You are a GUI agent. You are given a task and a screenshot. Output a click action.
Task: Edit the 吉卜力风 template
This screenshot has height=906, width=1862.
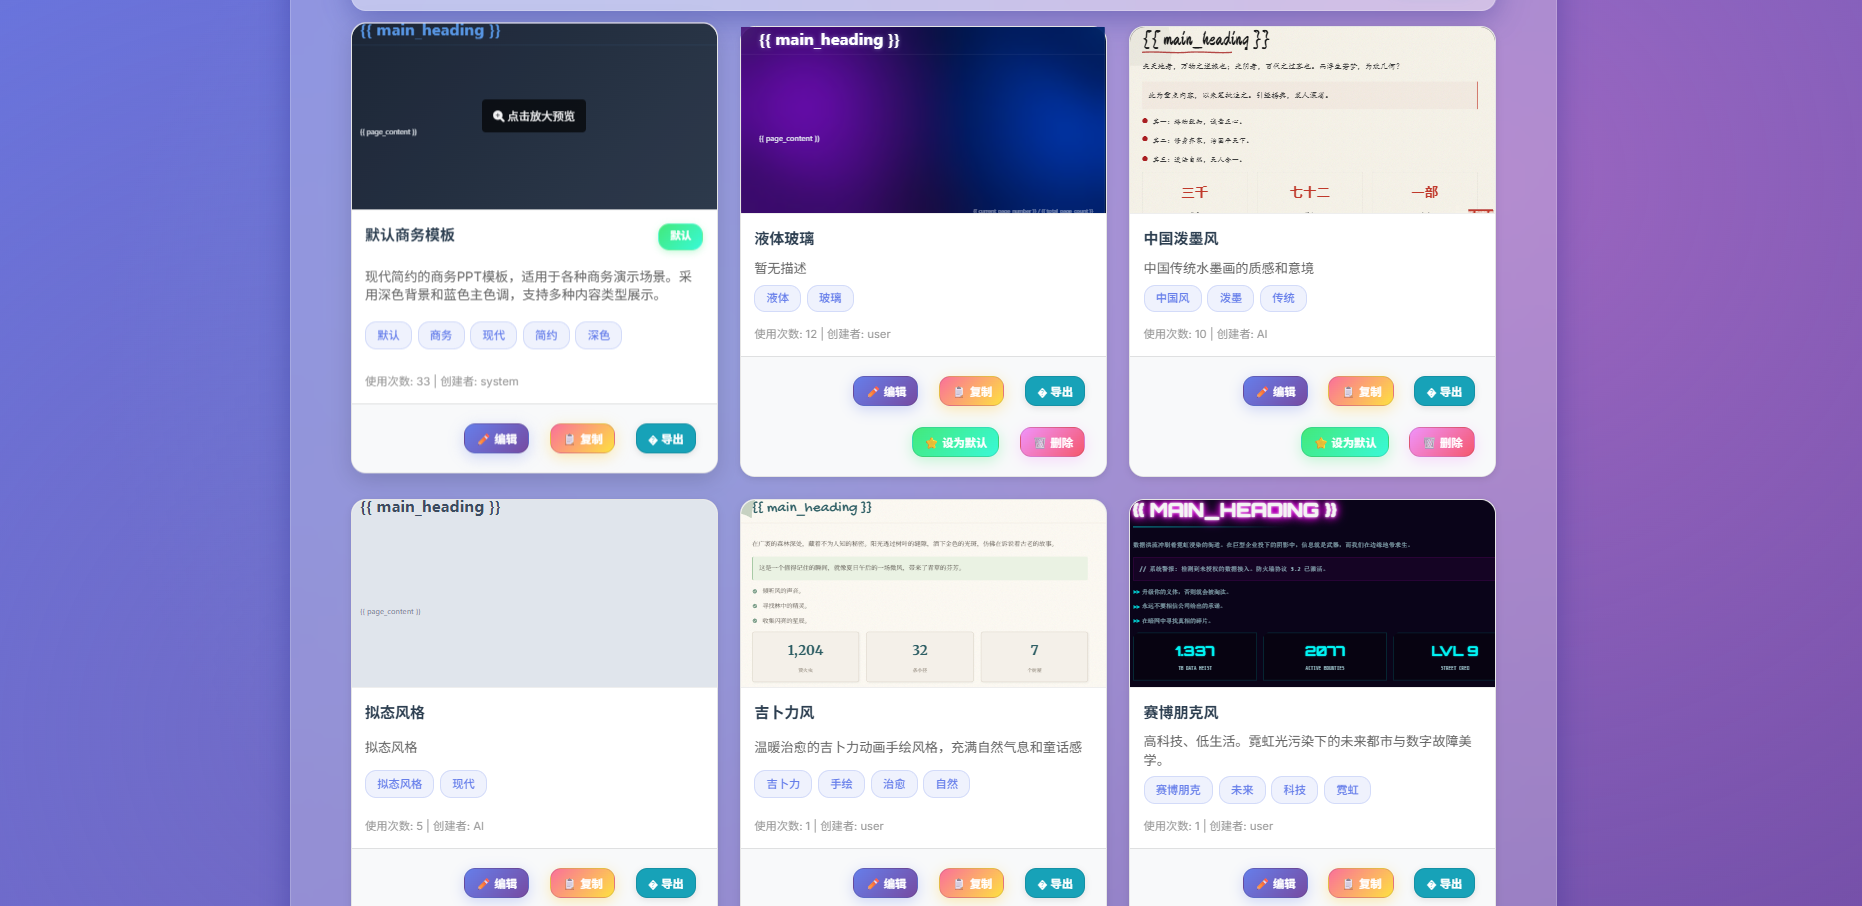(x=885, y=883)
